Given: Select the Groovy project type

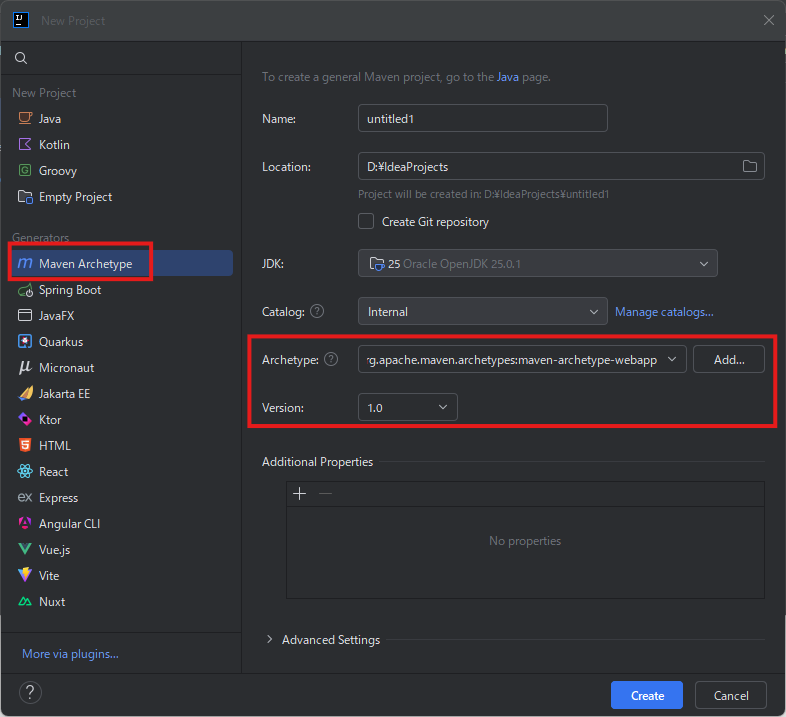Looking at the screenshot, I should point(122,171).
